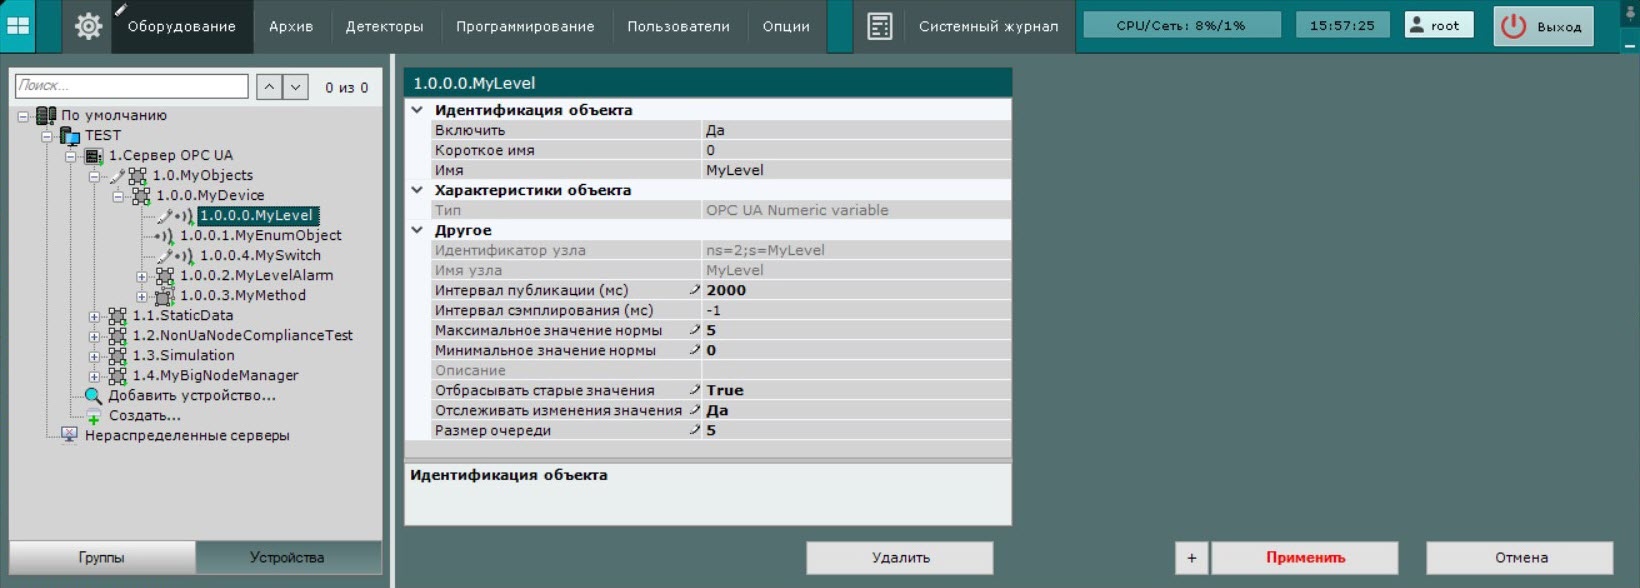This screenshot has width=1640, height=588.
Task: Toggle Отбрасывать старые значения True value
Action: [x=855, y=390]
